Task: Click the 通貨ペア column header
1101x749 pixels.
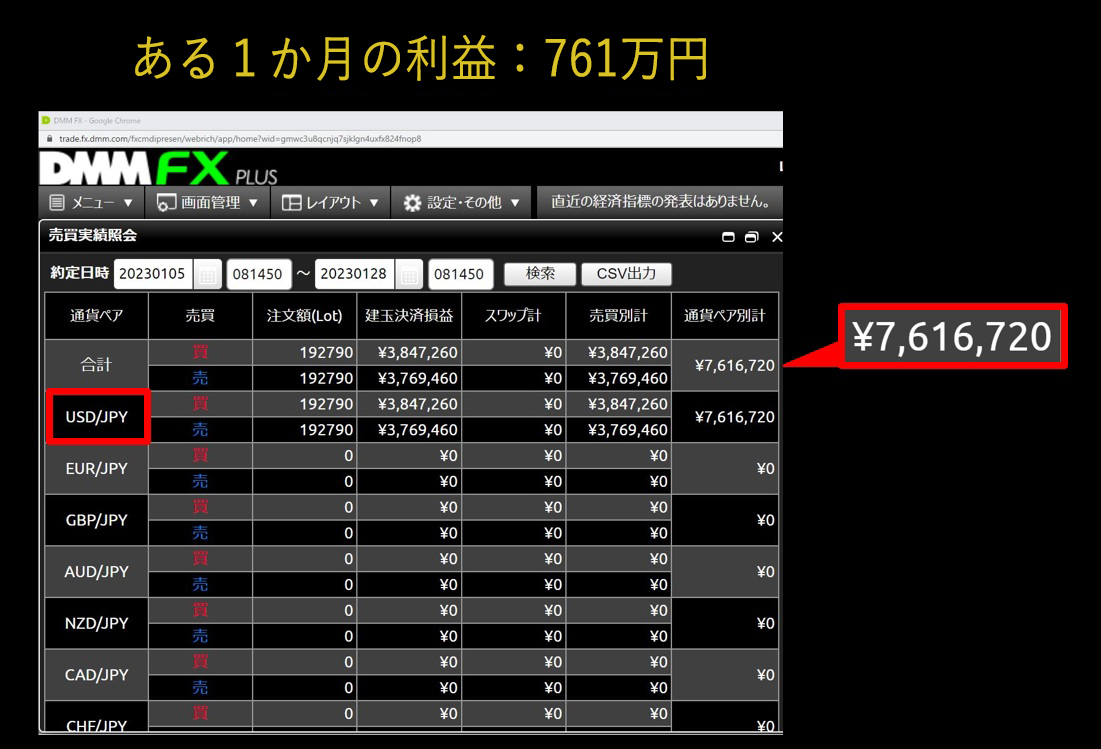Action: 97,316
